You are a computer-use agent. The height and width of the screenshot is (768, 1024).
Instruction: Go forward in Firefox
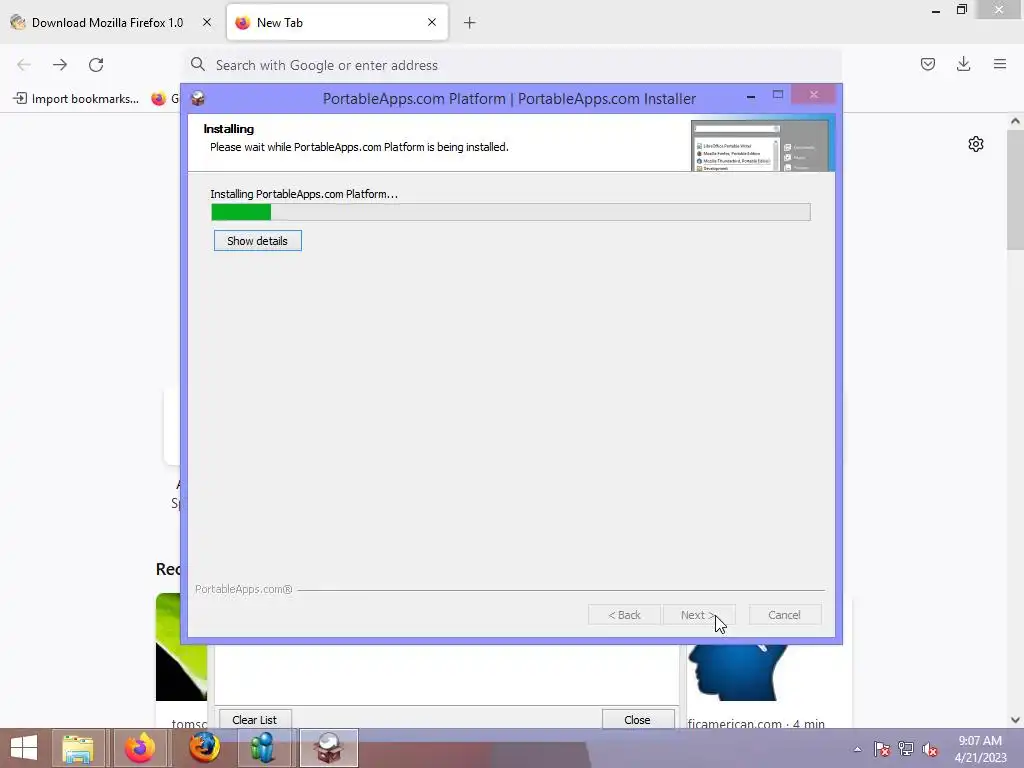[60, 65]
